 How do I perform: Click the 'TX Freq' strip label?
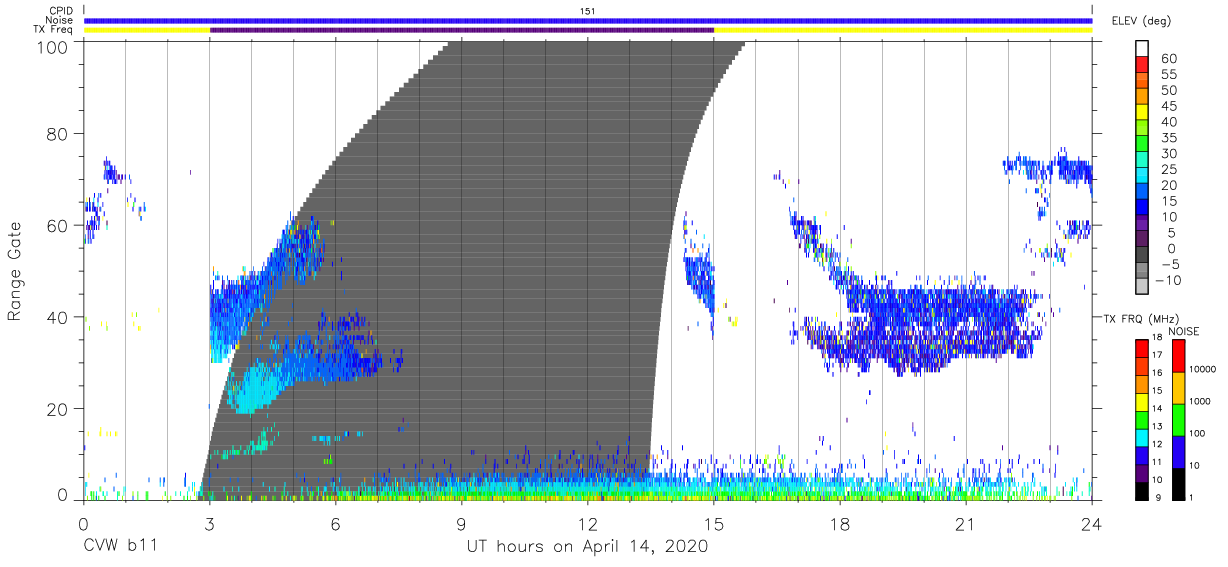coord(53,30)
